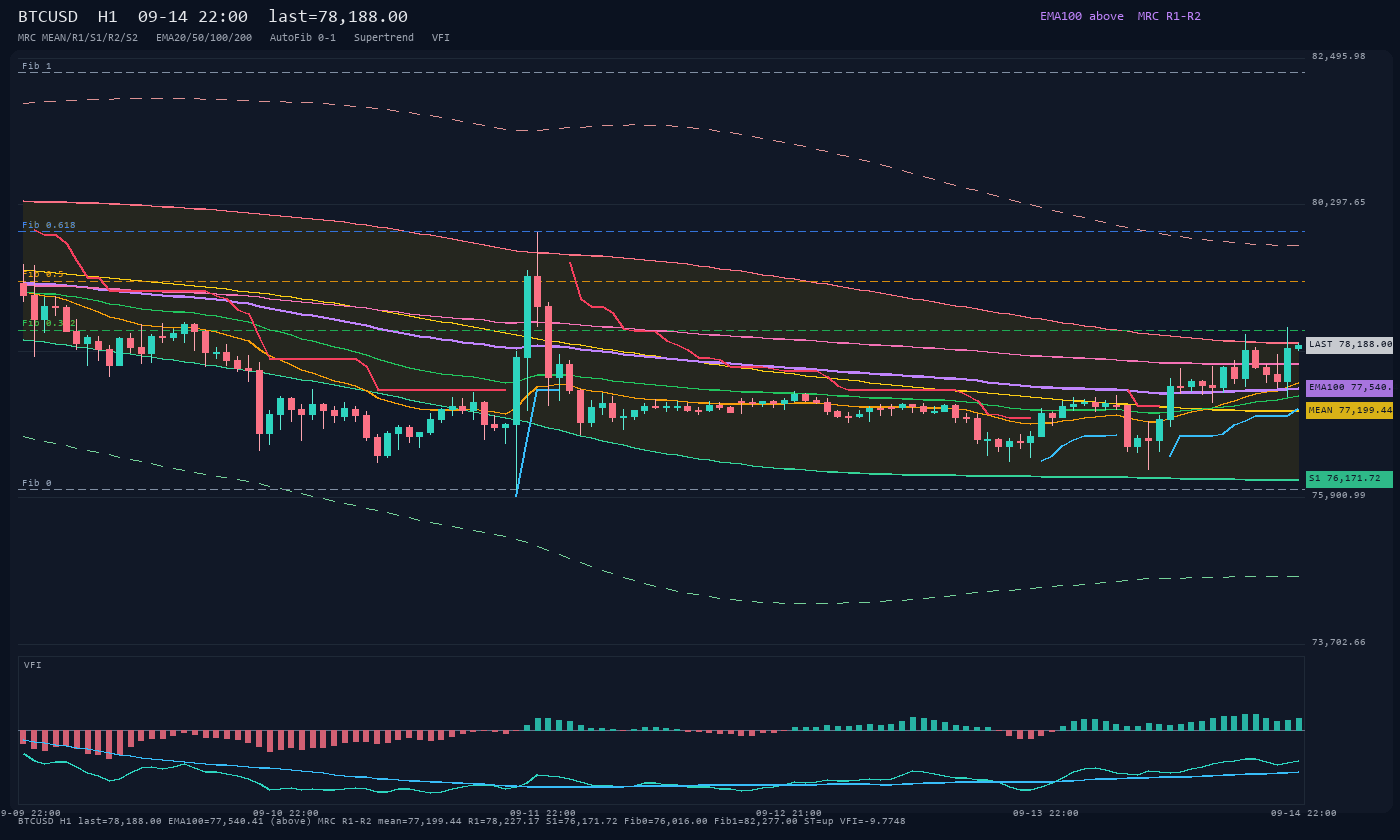Click the H1 timeframe in header
The height and width of the screenshot is (840, 1400).
(x=108, y=16)
